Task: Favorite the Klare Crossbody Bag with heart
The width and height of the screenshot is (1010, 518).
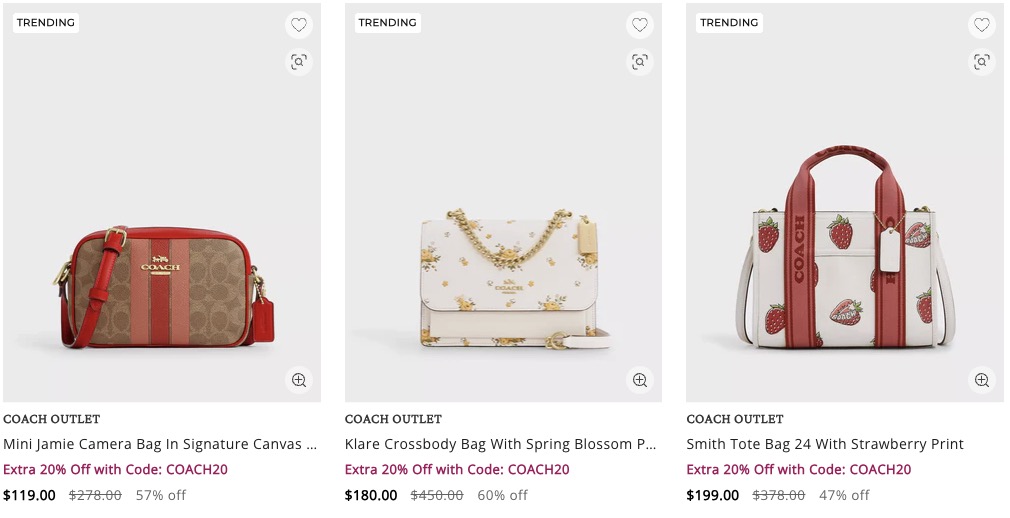Action: [640, 25]
